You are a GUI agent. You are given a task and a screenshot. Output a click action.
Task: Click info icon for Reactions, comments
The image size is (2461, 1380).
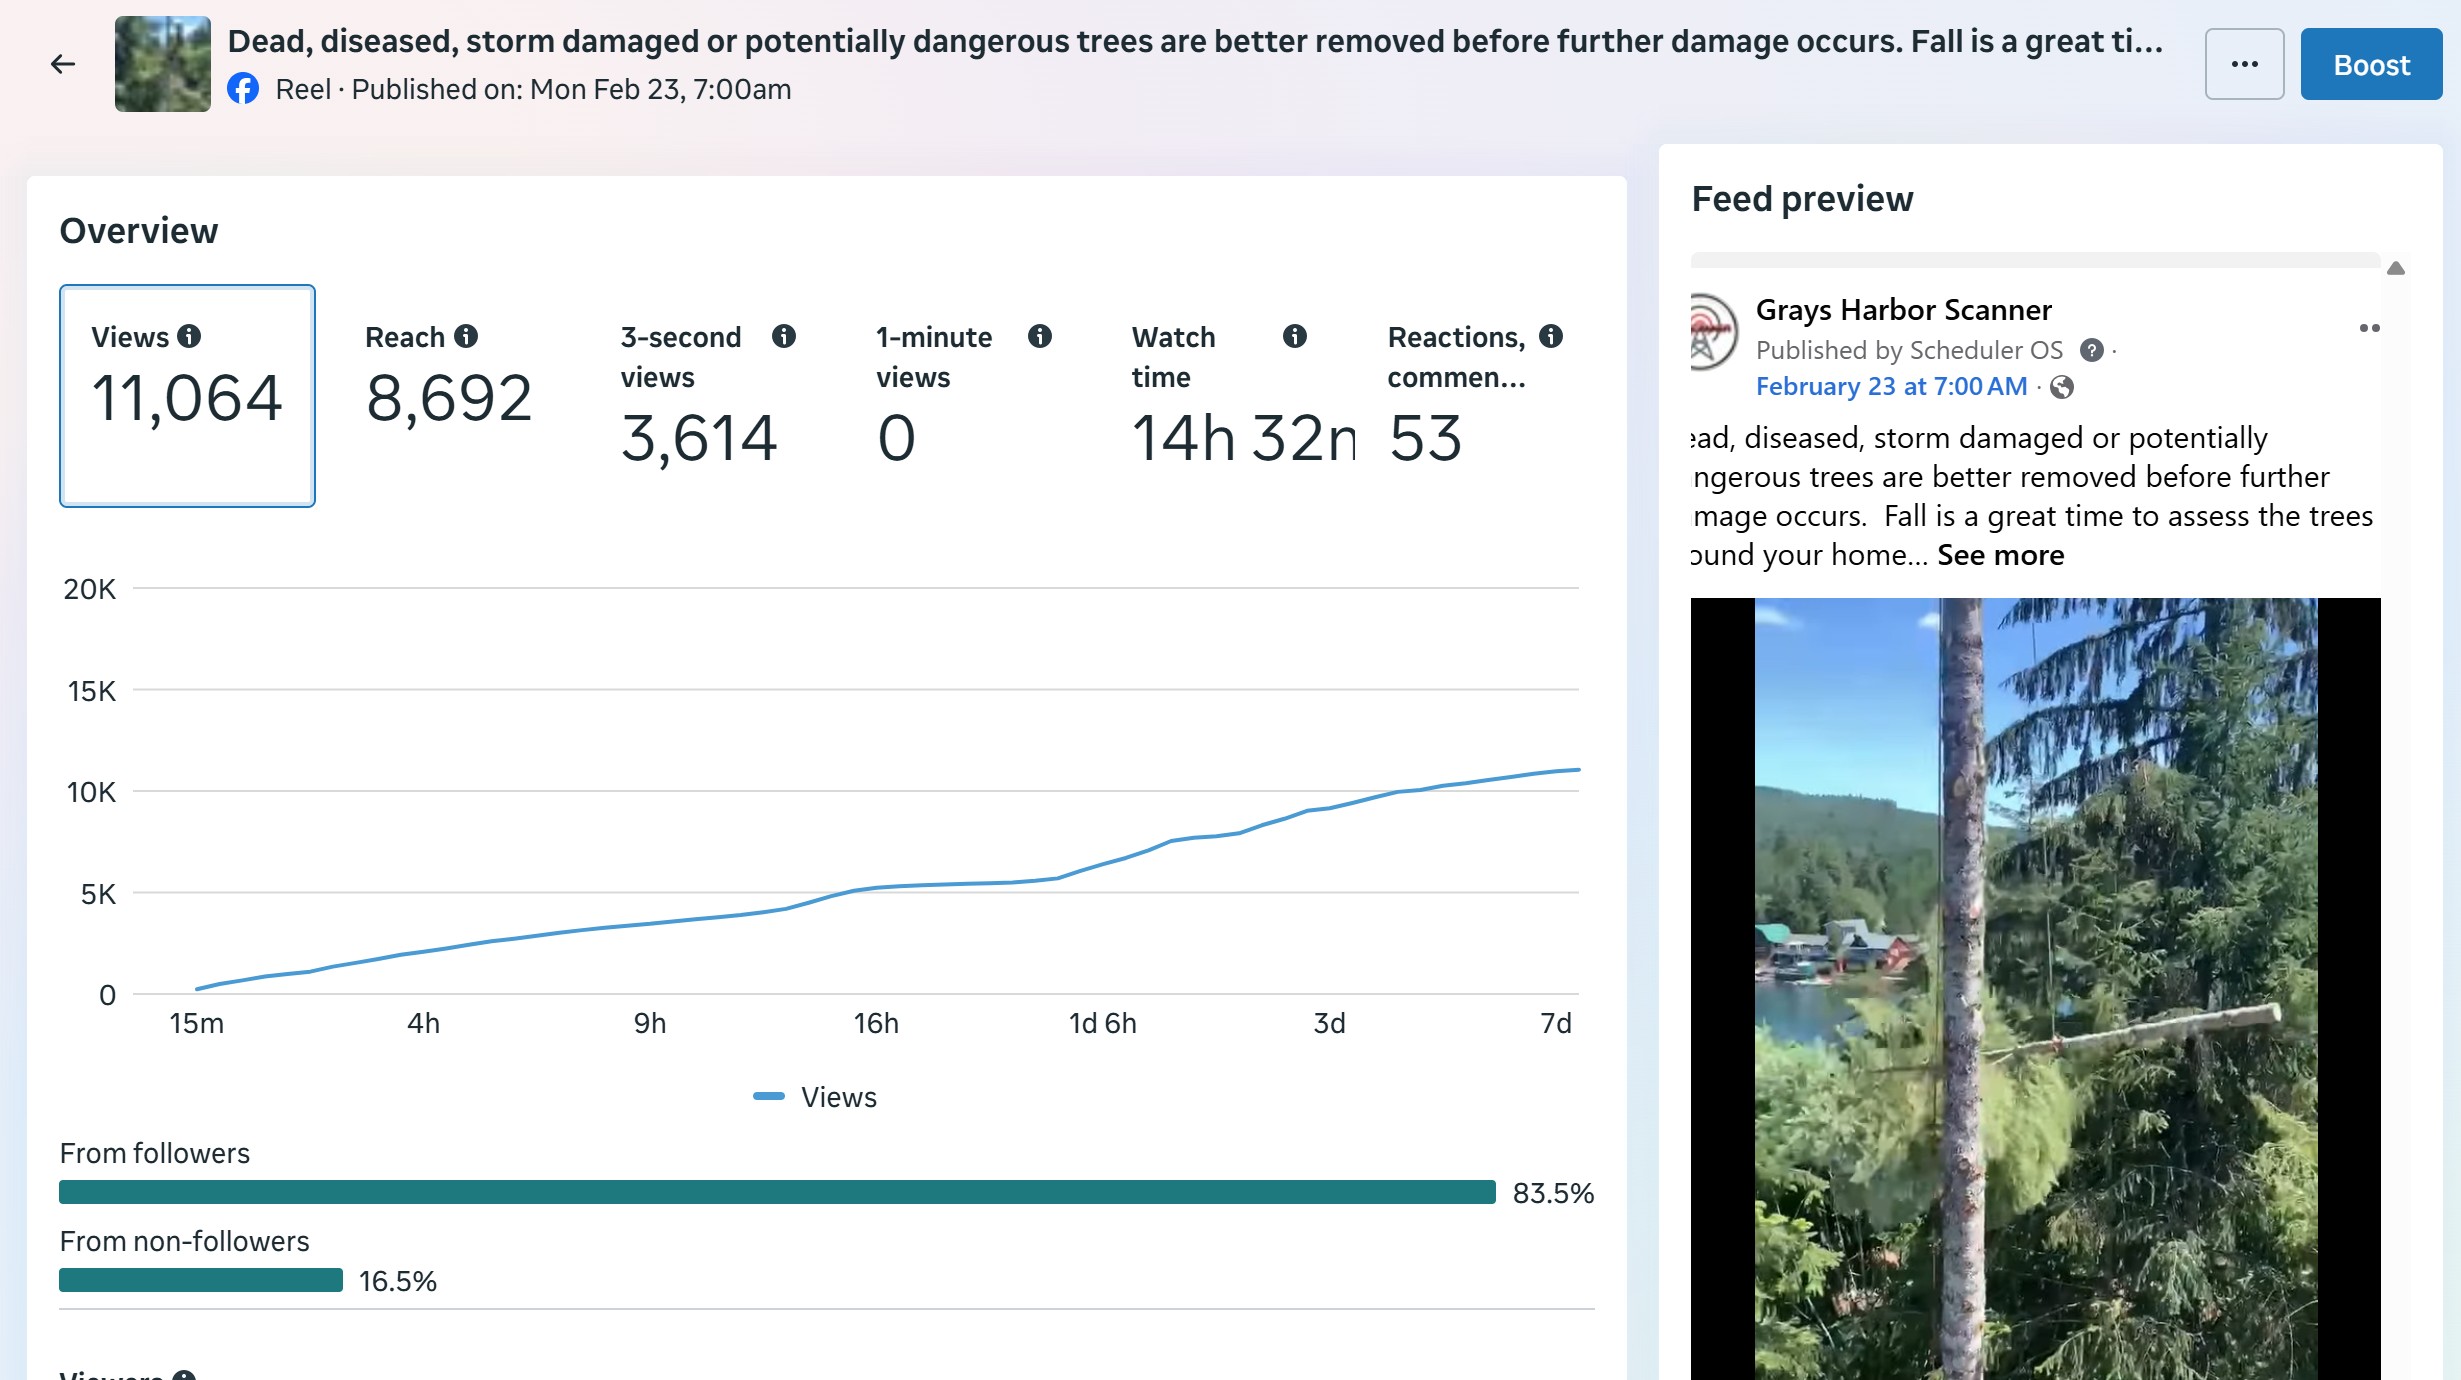(1551, 336)
